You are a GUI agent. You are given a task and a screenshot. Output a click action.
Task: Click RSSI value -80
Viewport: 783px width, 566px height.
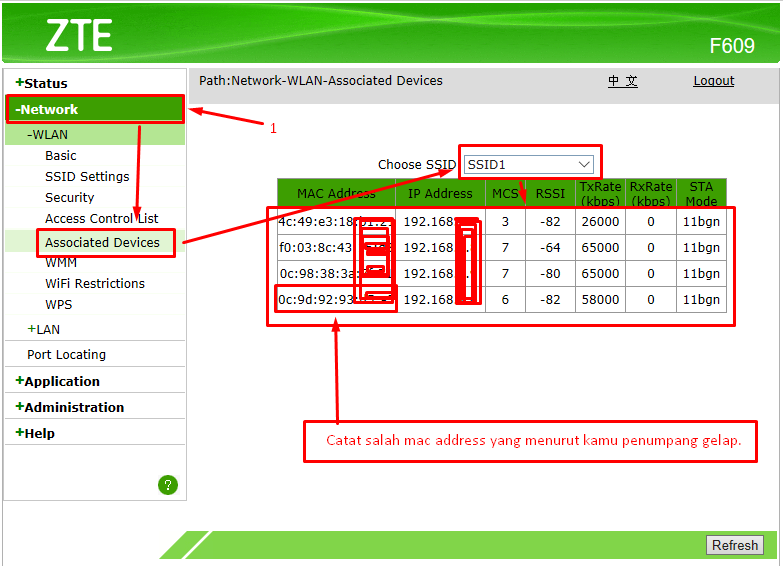pyautogui.click(x=550, y=273)
